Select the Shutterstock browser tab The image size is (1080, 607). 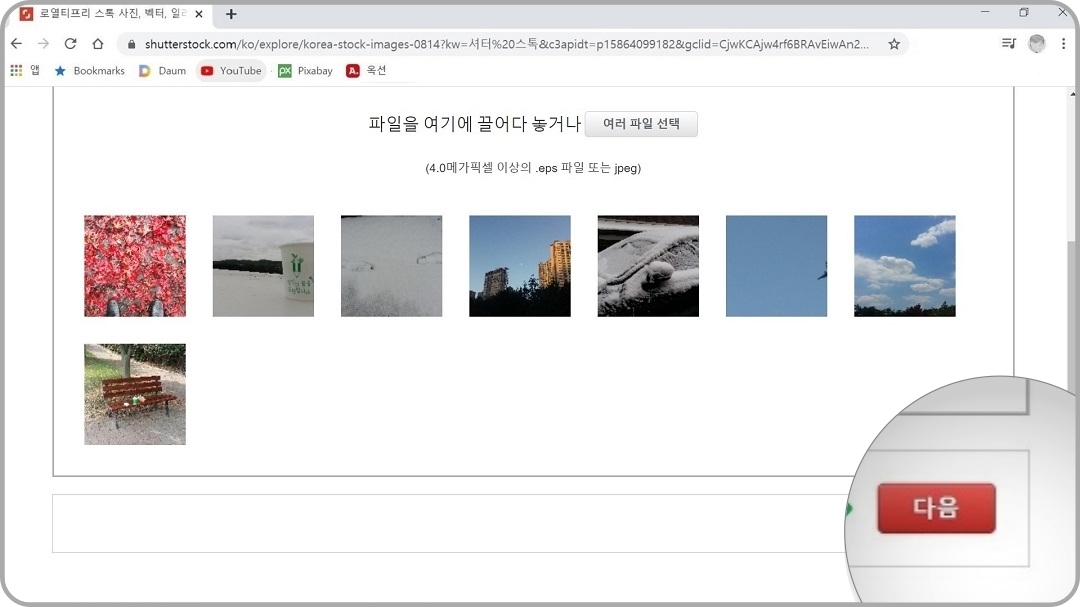[x=110, y=15]
